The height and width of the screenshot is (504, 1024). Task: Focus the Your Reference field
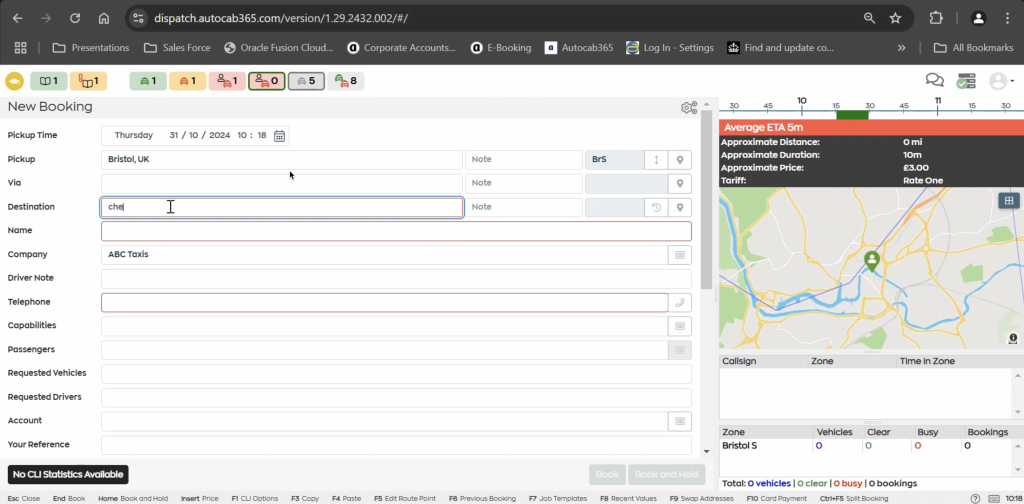396,445
